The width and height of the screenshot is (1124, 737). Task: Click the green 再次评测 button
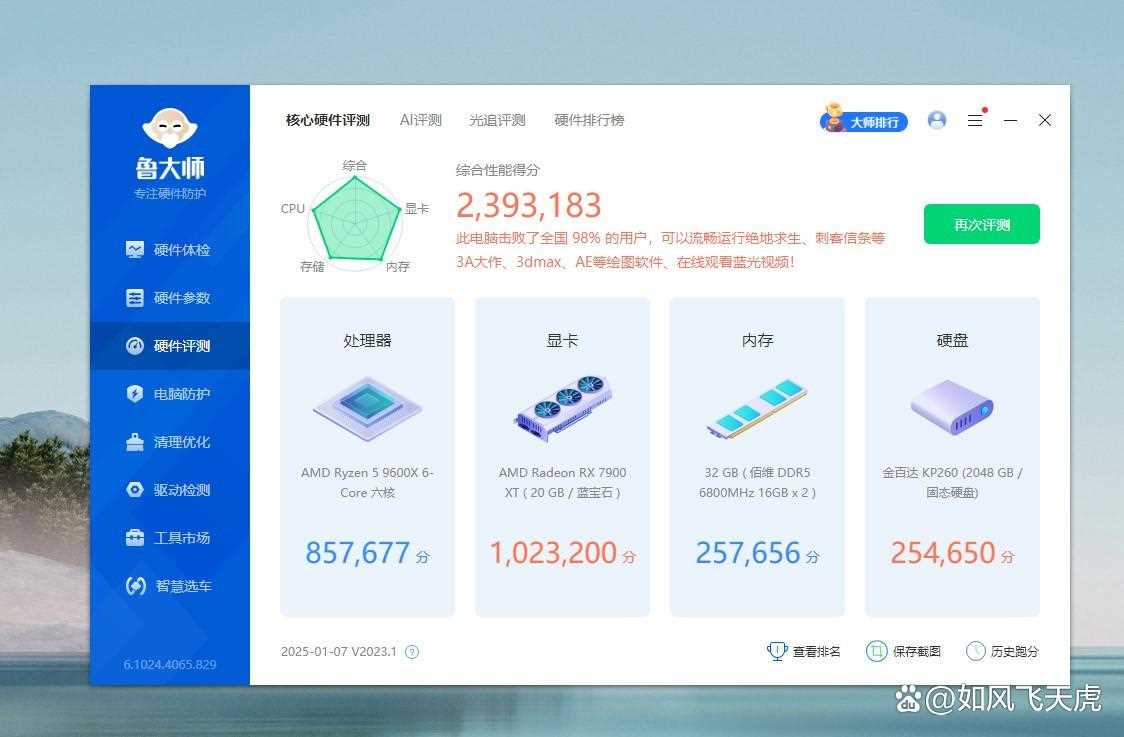pyautogui.click(x=981, y=224)
